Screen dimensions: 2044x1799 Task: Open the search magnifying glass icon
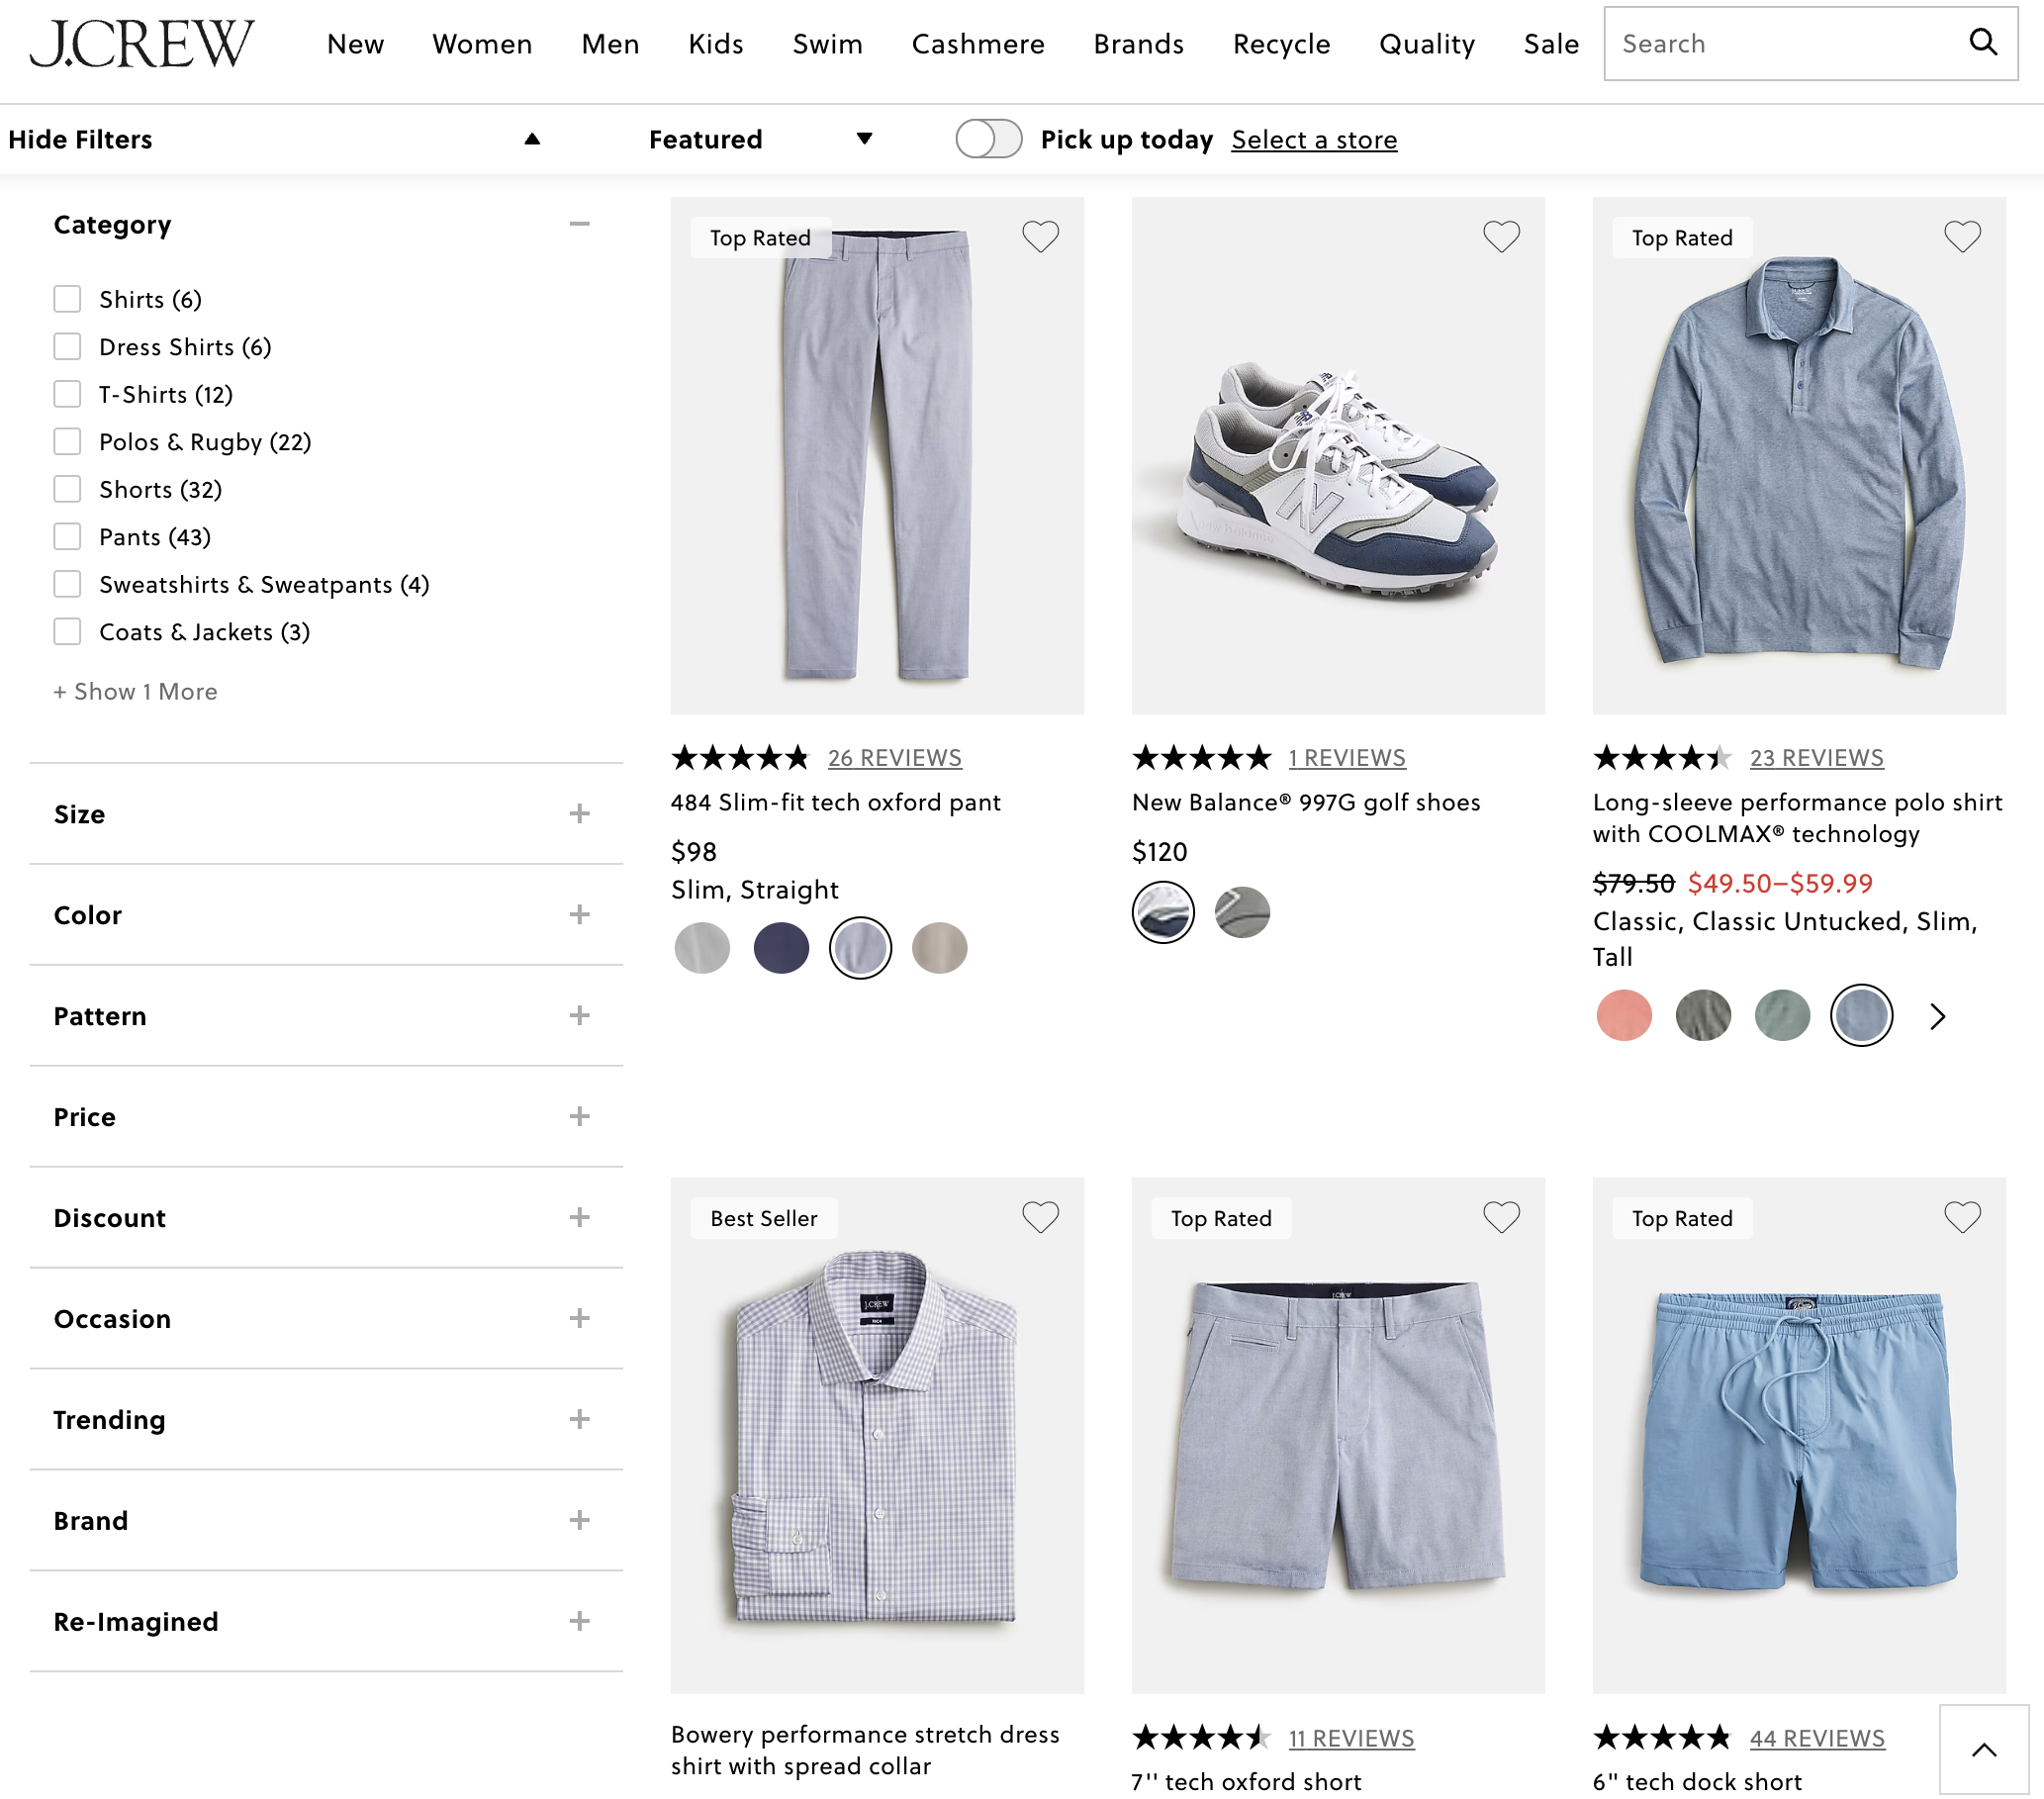point(1984,43)
